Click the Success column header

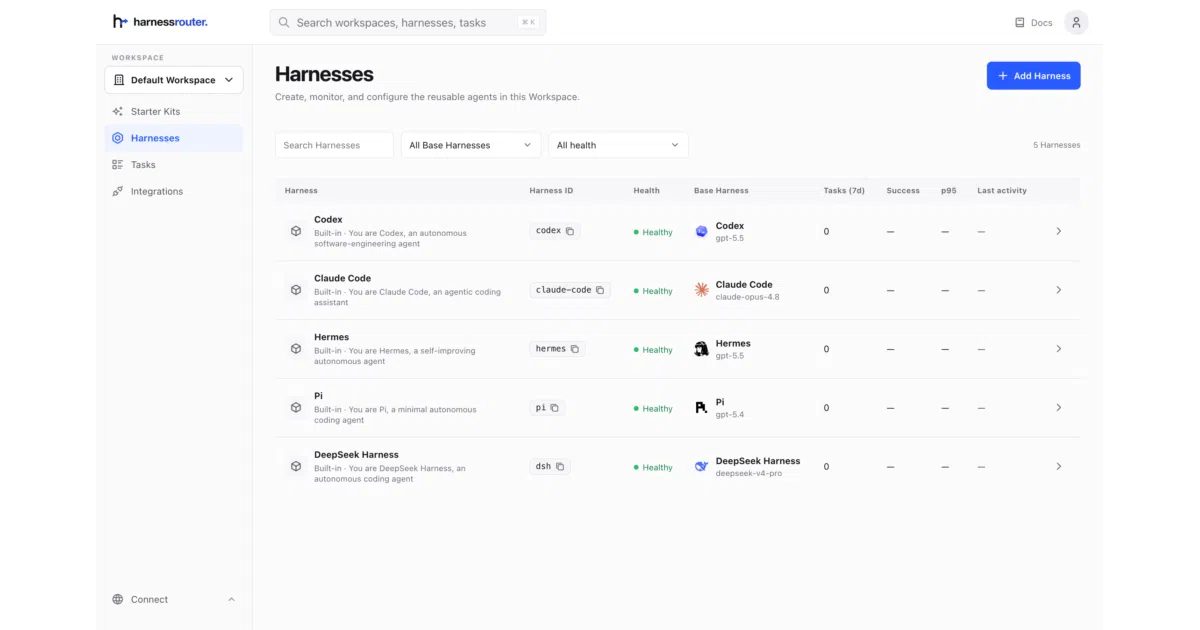(903, 190)
